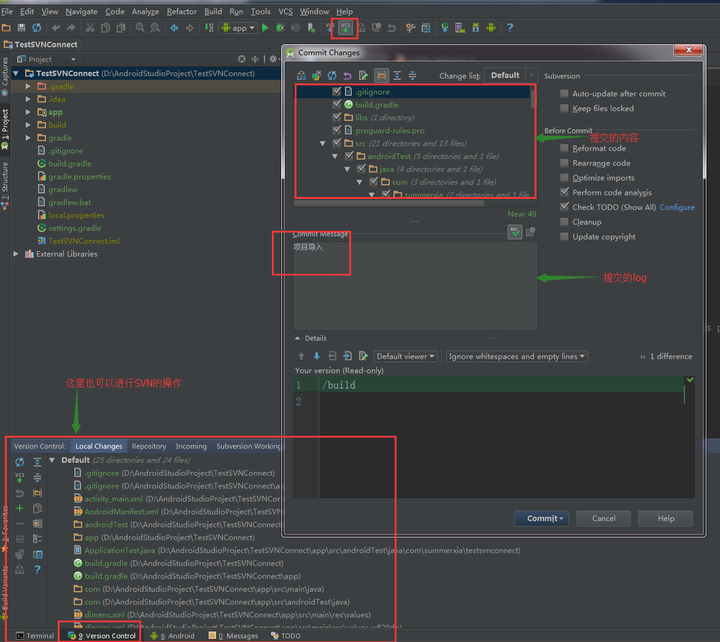
Task: Click the Project panel settings gear icon
Action: [273, 59]
